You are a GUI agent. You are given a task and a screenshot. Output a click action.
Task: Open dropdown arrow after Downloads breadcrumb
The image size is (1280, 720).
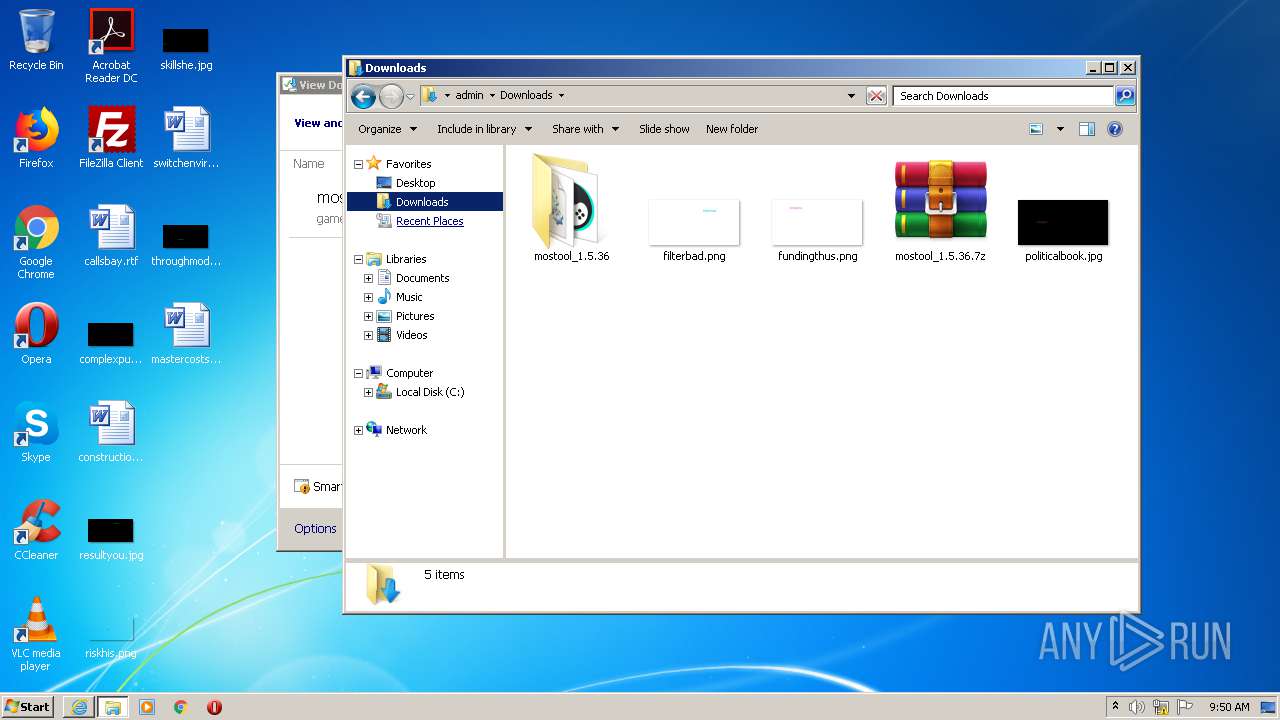pos(561,96)
